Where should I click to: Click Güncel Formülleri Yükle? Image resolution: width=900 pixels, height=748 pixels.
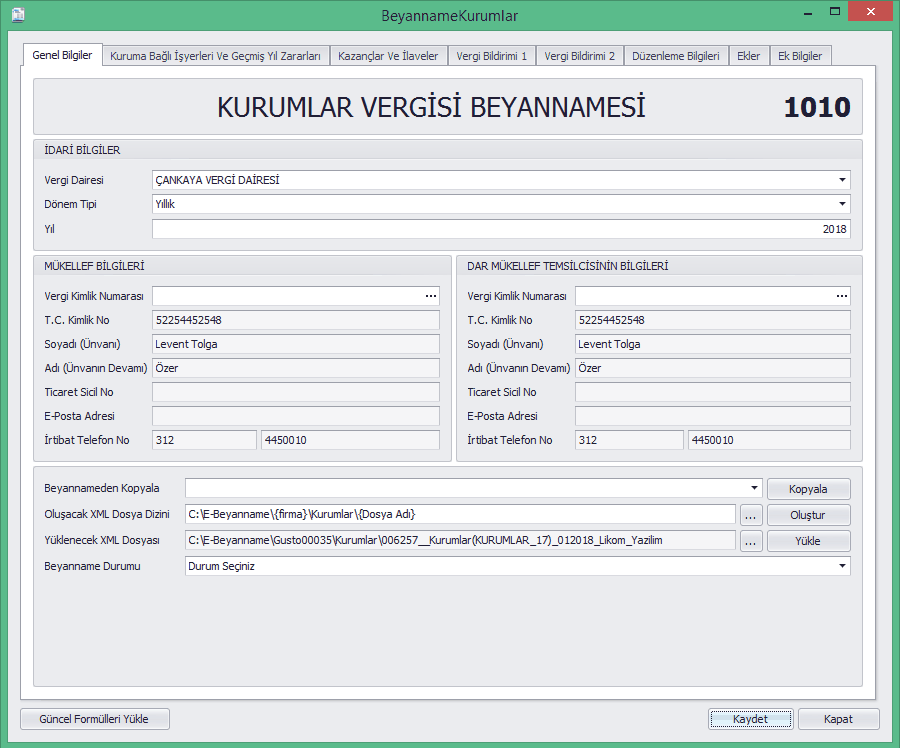tap(94, 719)
